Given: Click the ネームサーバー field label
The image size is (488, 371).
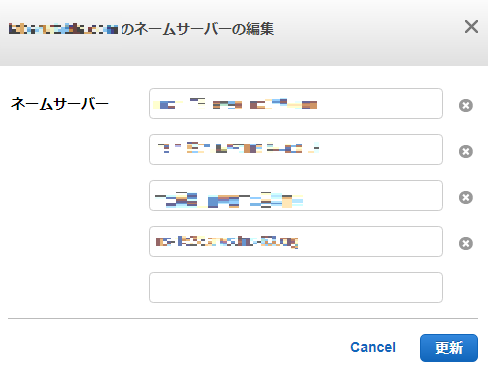Looking at the screenshot, I should pyautogui.click(x=60, y=104).
